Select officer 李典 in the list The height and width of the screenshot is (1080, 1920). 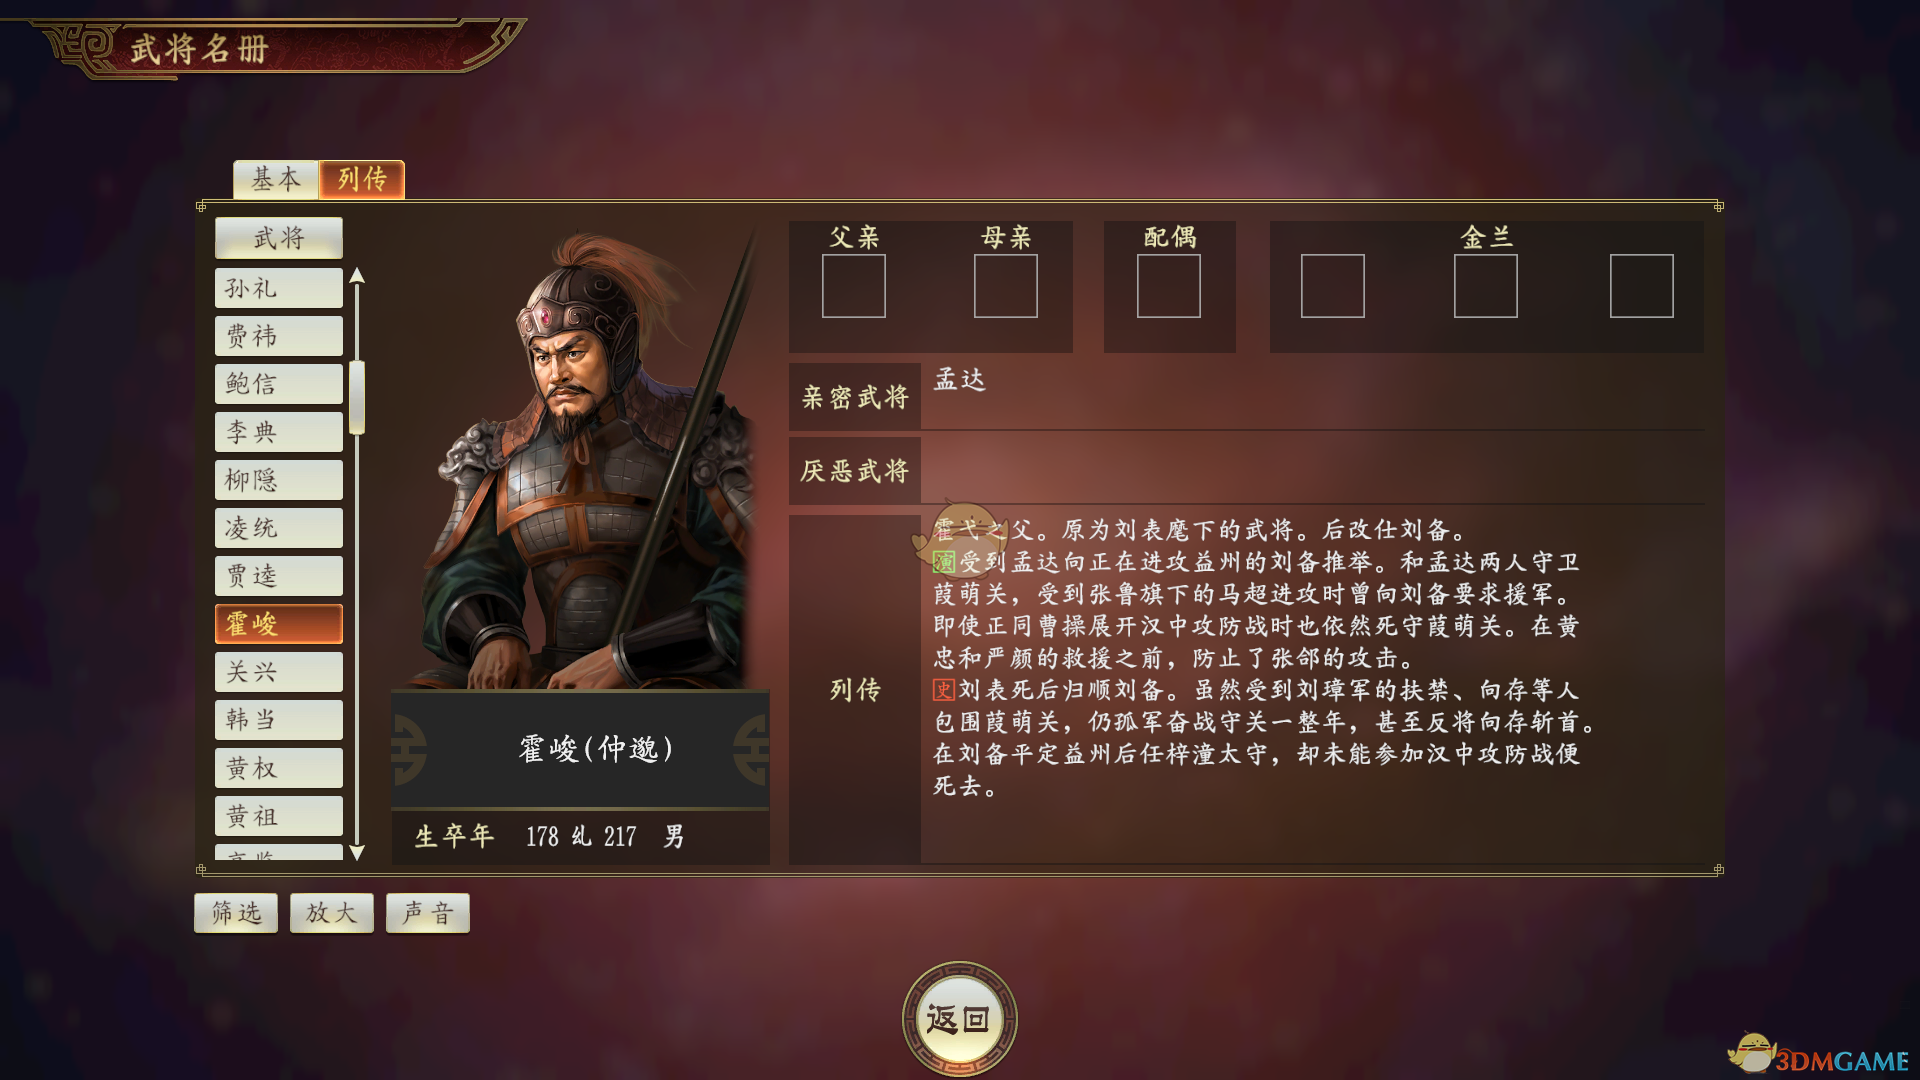279,432
